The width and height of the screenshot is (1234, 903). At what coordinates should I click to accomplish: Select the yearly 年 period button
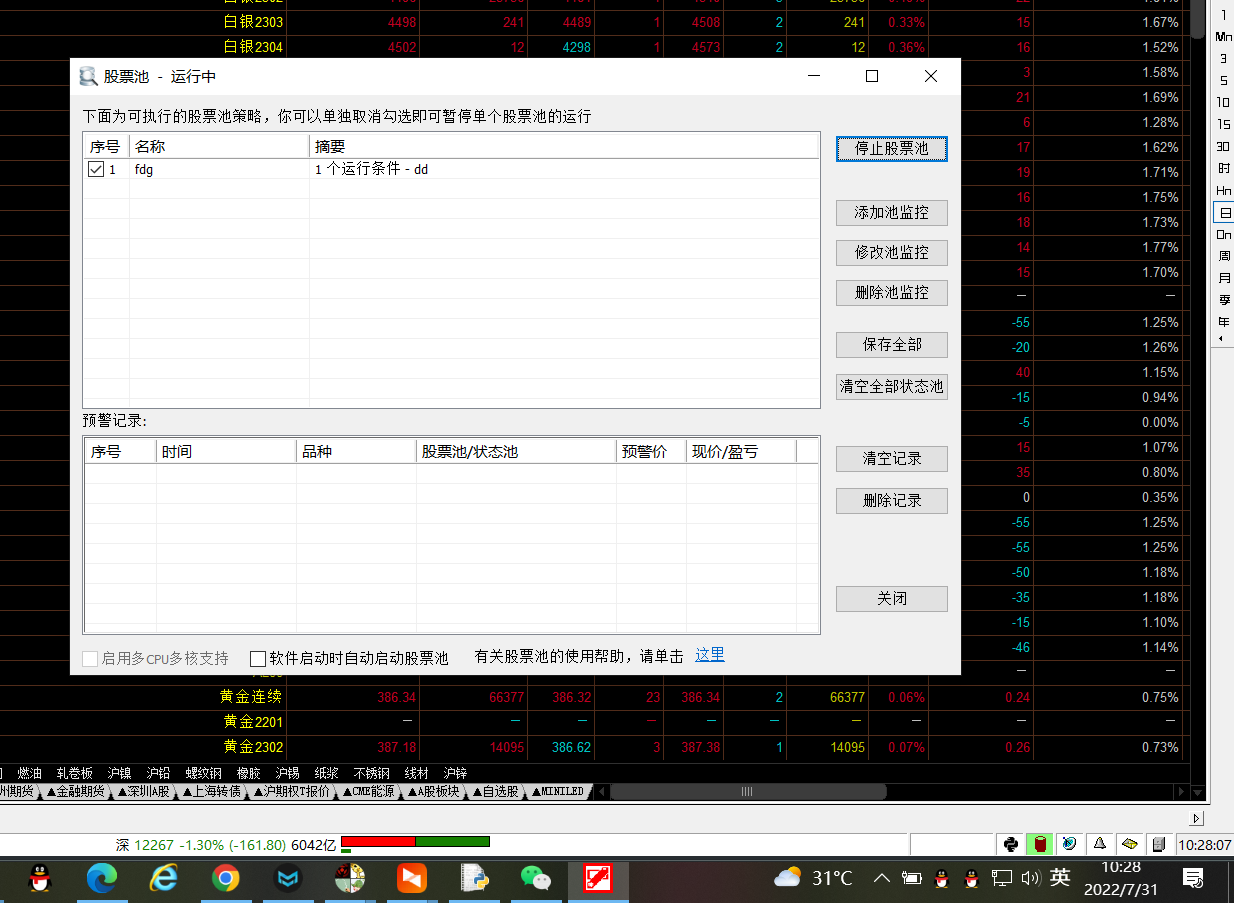point(1224,322)
